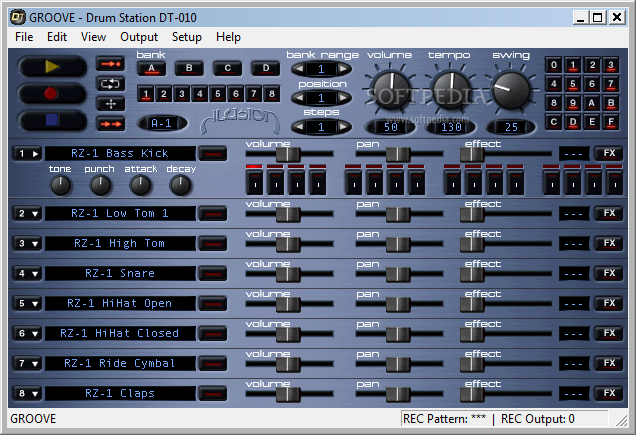Click the four-way arrows icon

click(x=110, y=103)
